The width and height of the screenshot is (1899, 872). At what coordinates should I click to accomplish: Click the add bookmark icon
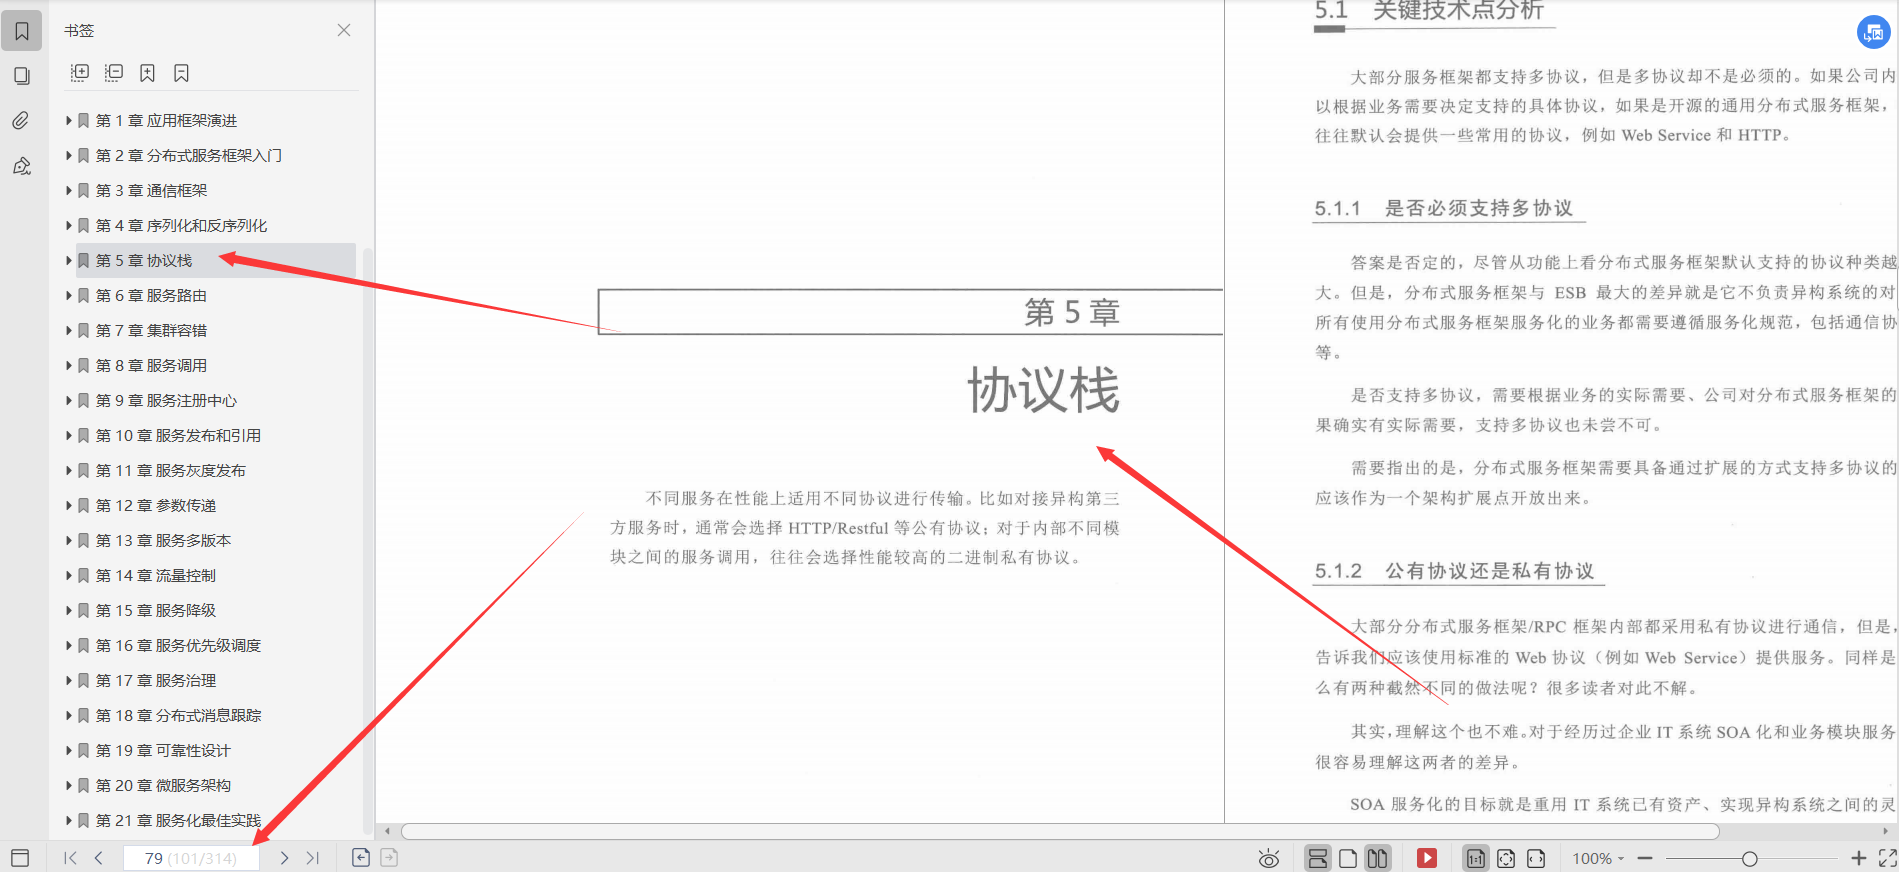coord(147,72)
